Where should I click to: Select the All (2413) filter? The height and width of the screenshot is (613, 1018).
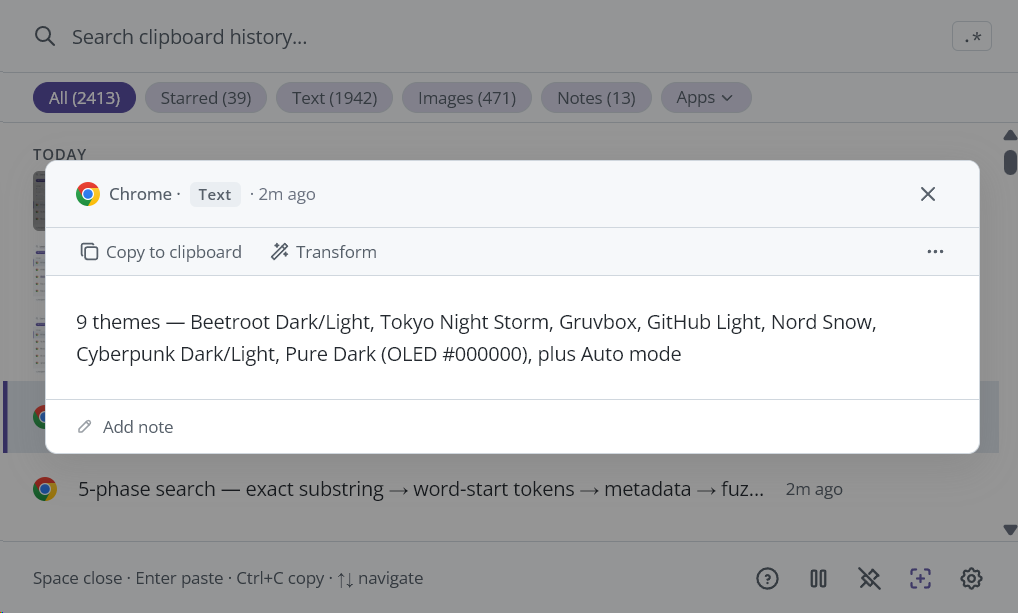click(x=84, y=98)
